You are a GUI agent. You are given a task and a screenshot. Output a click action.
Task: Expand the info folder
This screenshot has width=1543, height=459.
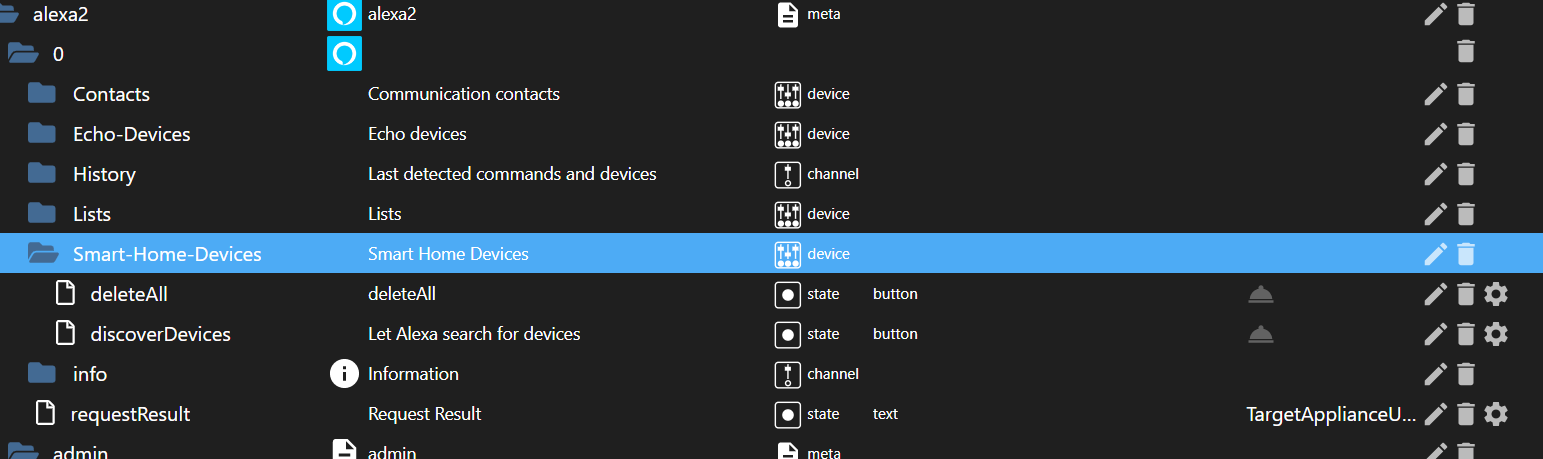tap(42, 374)
